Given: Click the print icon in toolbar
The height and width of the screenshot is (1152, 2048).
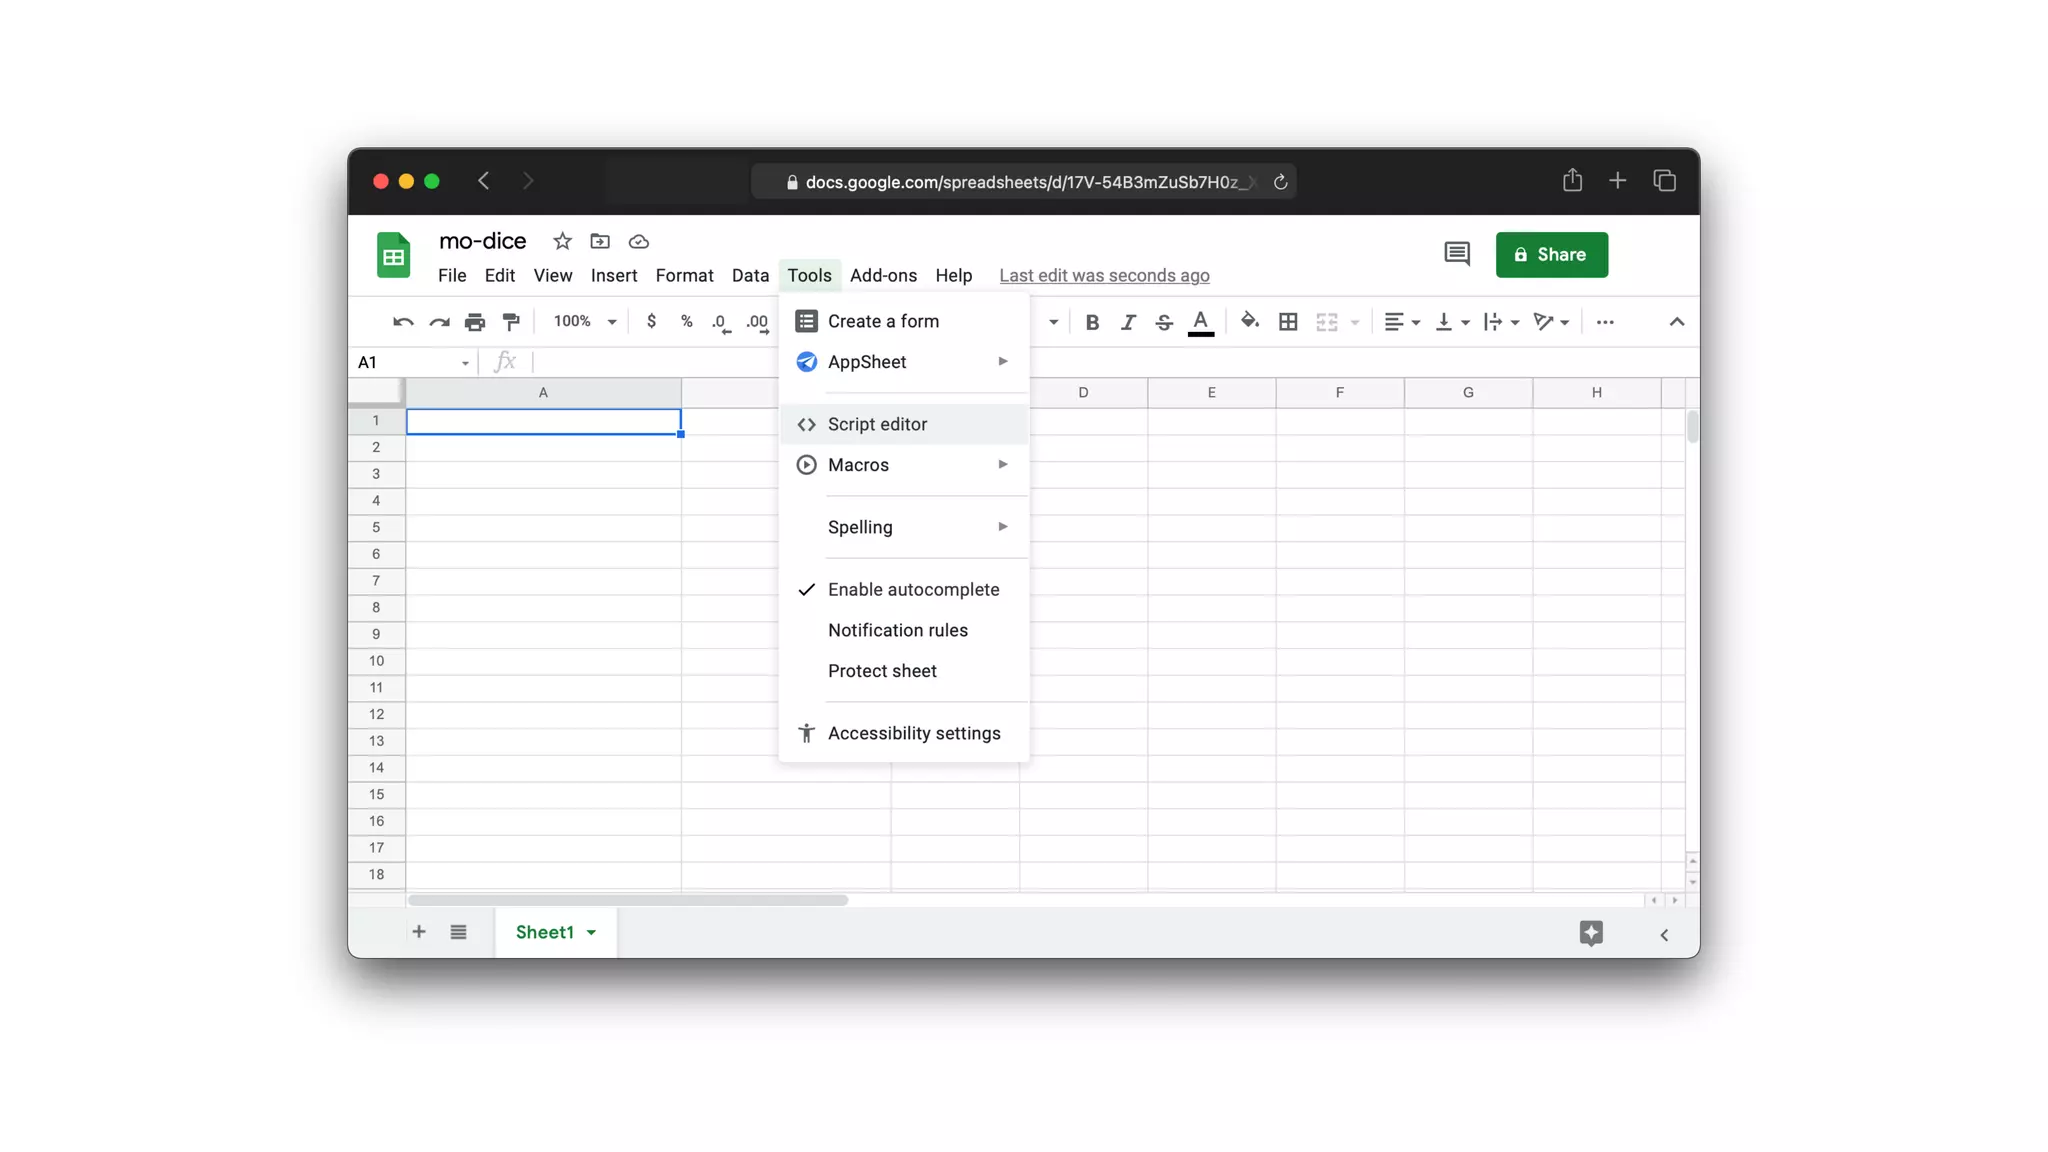Looking at the screenshot, I should point(475,322).
